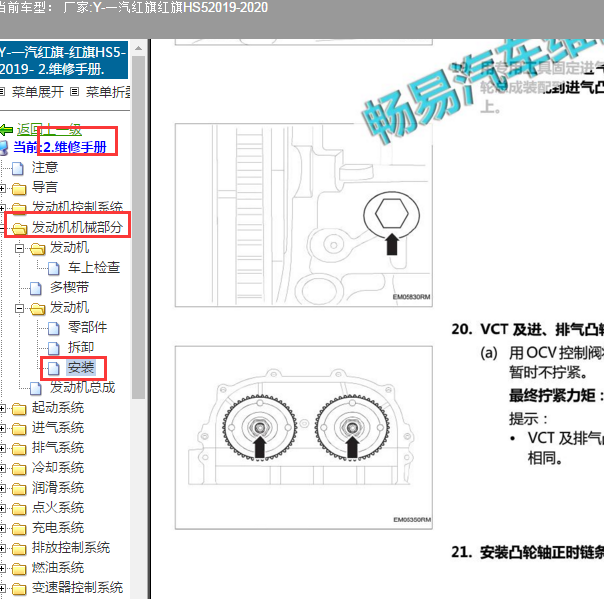The width and height of the screenshot is (604, 599).
Task: Click the folder icon beside 充电系统
Action: tap(19, 529)
